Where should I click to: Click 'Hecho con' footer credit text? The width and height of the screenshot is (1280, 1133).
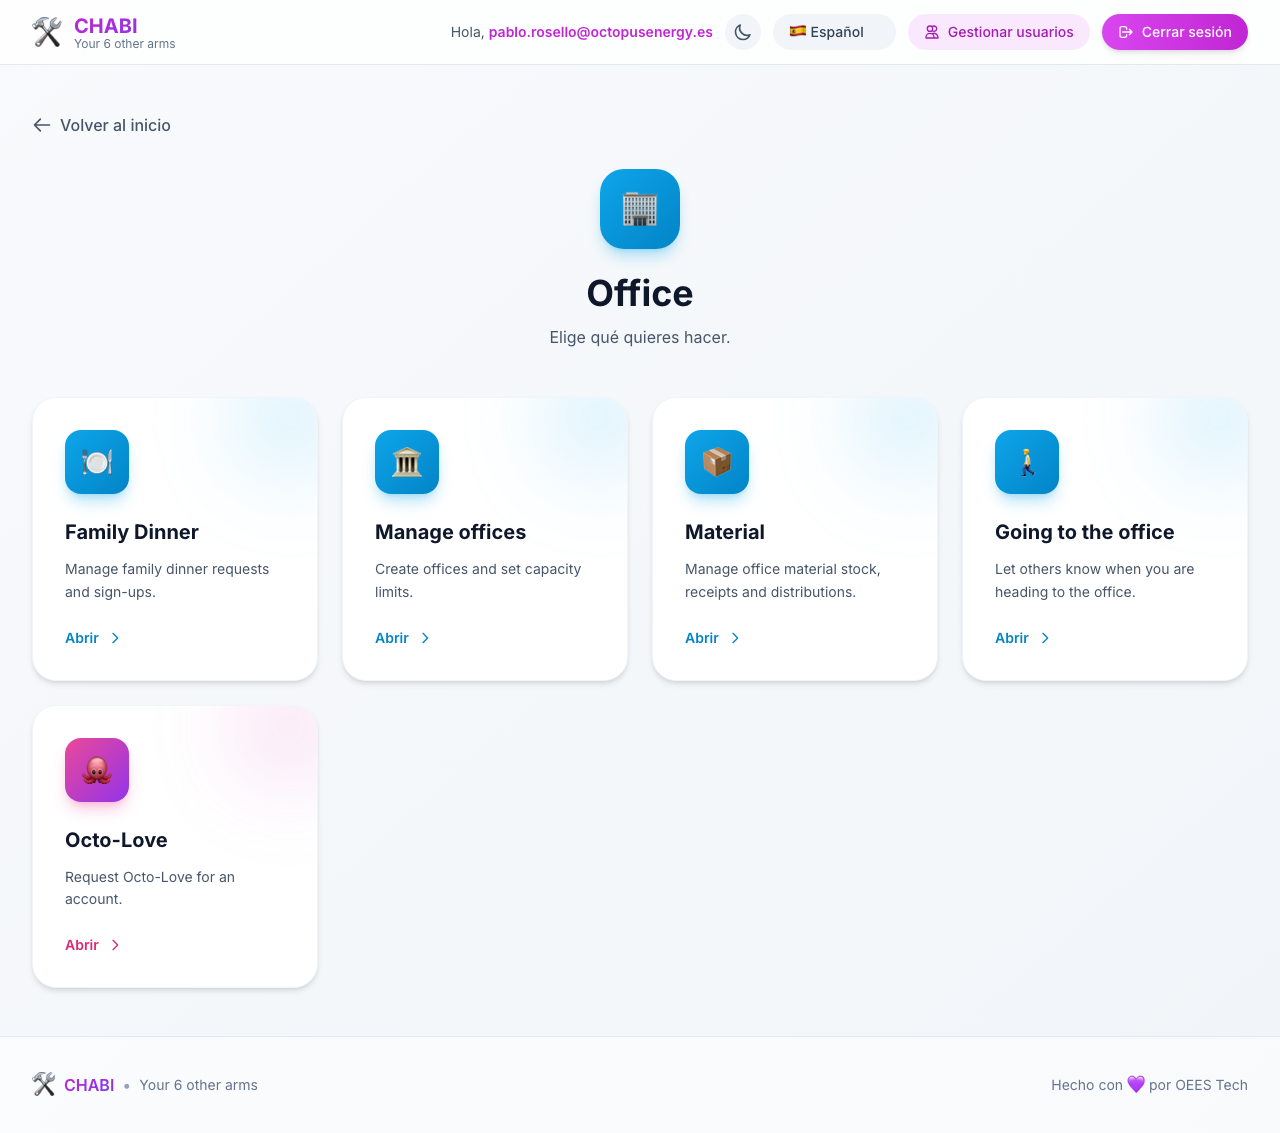coord(1087,1085)
